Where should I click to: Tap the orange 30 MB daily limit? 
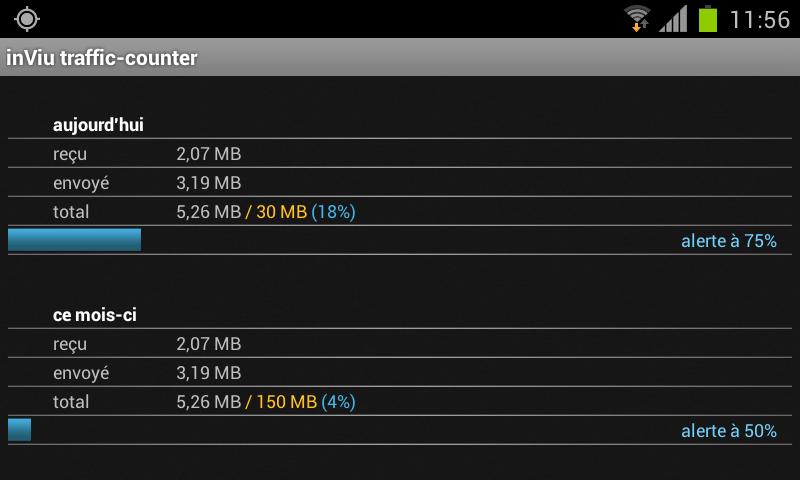(280, 212)
